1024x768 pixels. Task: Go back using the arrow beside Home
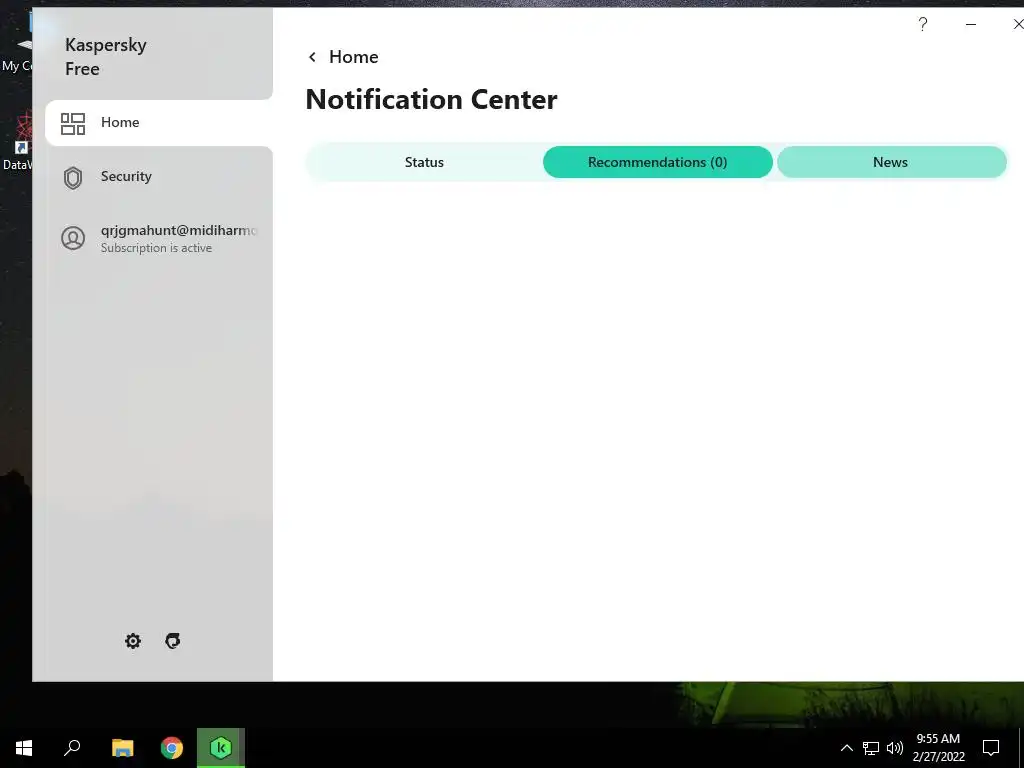[x=312, y=57]
